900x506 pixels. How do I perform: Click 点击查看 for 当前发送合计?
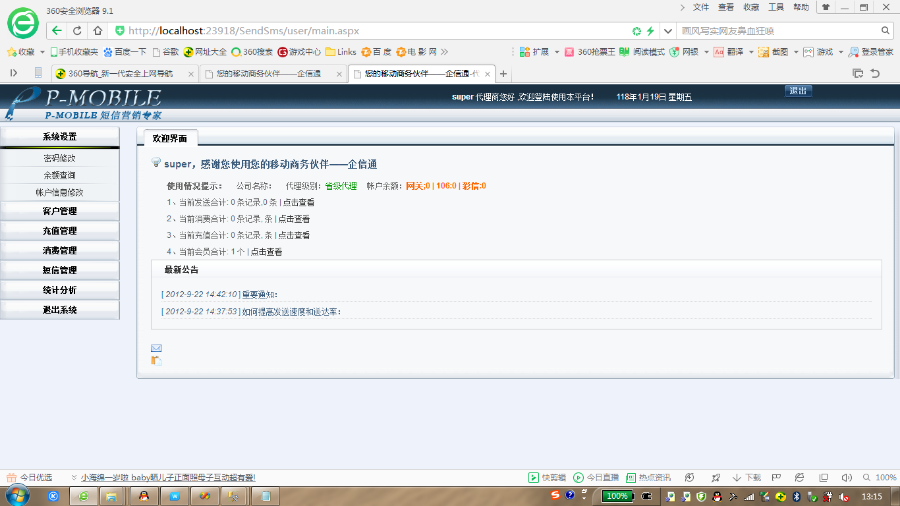tap(298, 203)
